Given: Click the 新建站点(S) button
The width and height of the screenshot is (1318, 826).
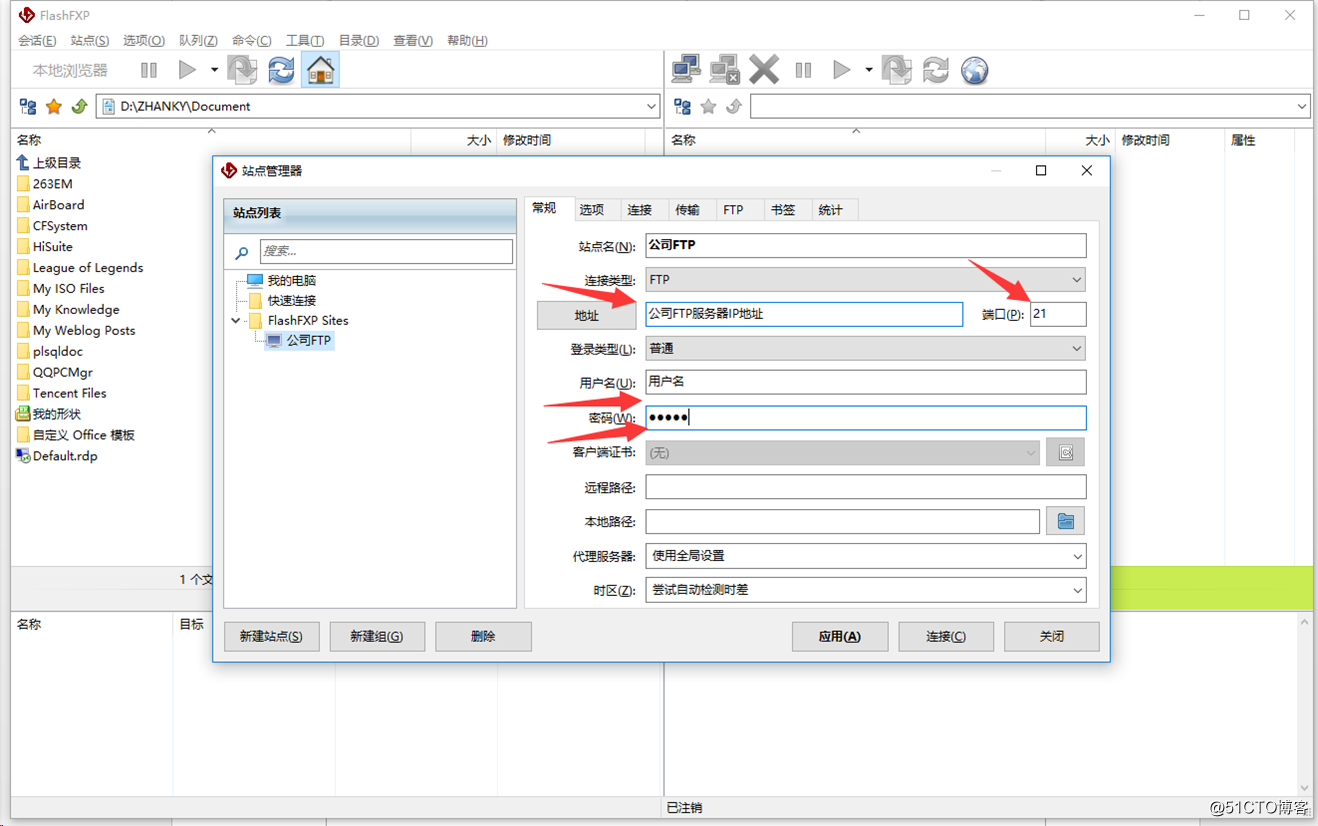Looking at the screenshot, I should coord(271,636).
